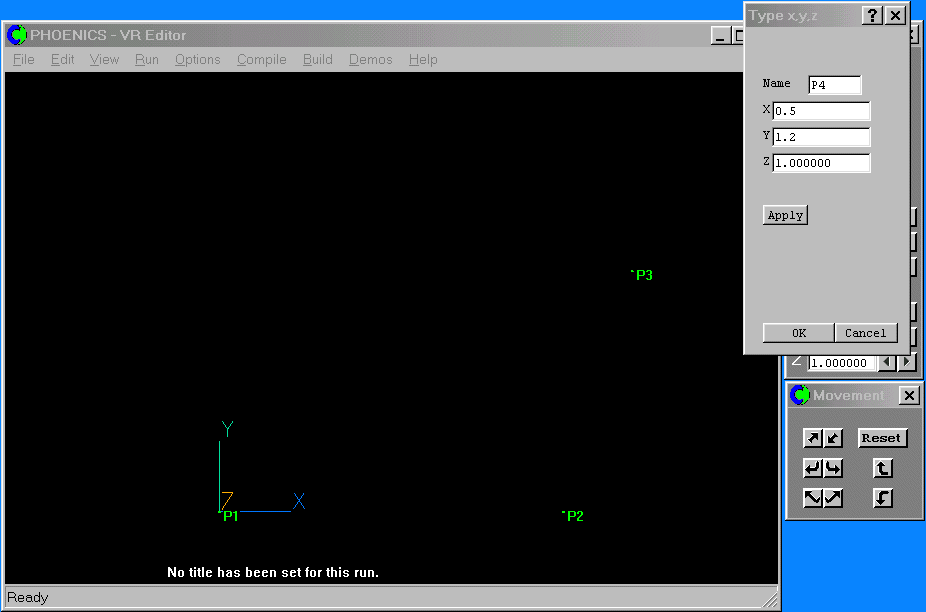Click the up-right diagonal arrow in Movement panel
This screenshot has width=926, height=612.
point(813,438)
